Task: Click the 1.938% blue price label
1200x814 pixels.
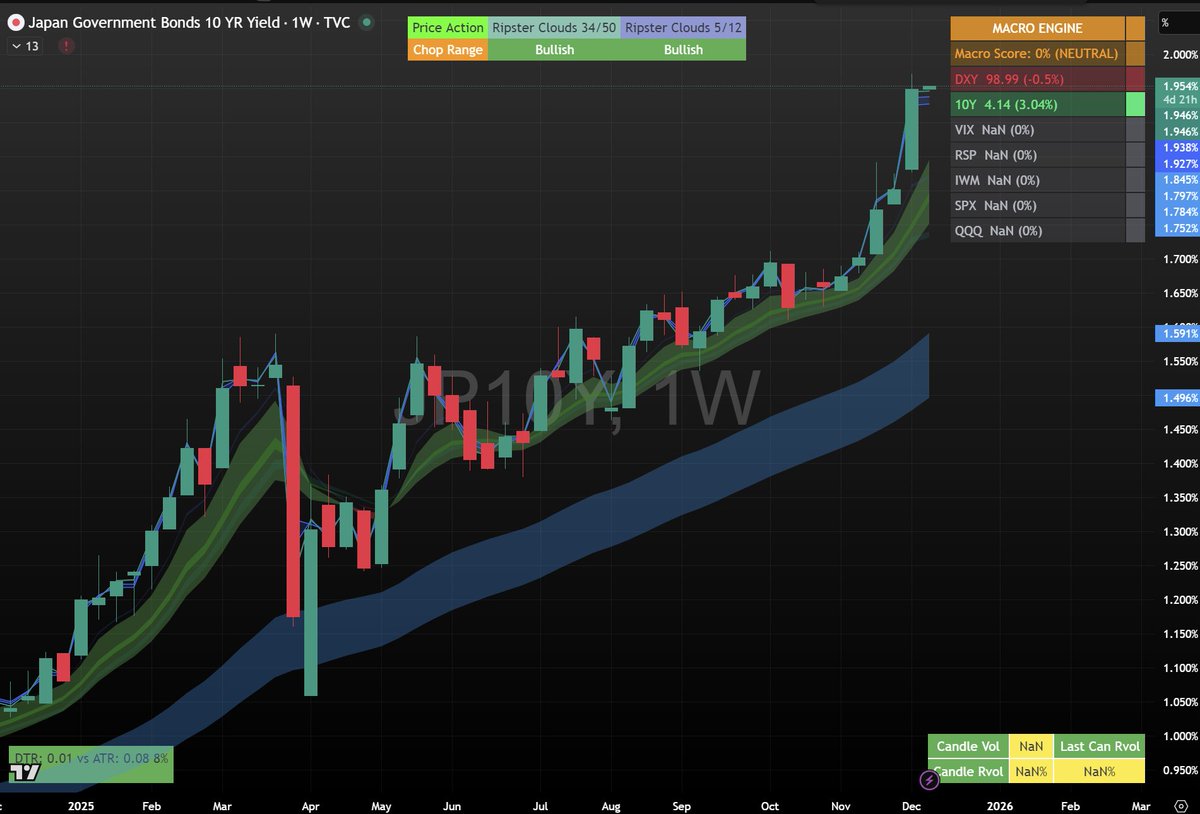Action: point(1177,147)
